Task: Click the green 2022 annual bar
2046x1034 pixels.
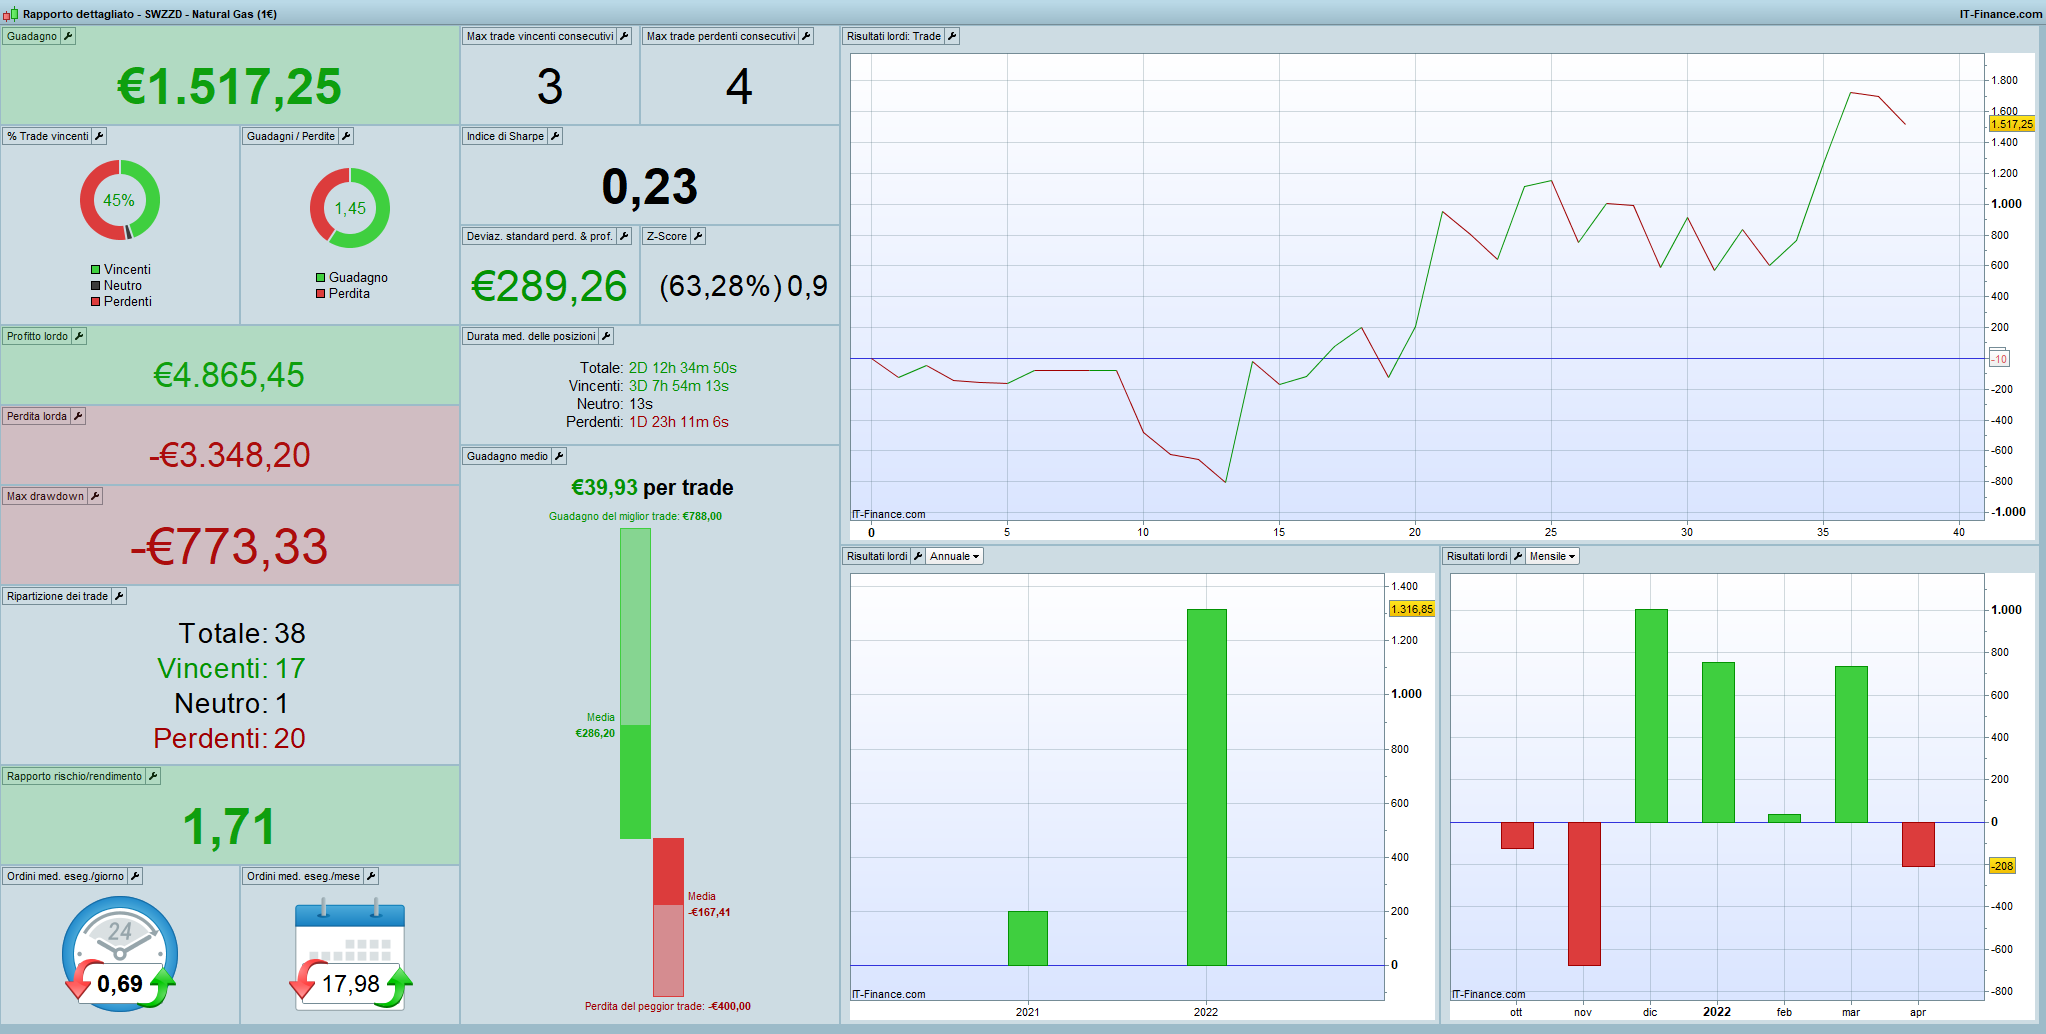Action: click(1206, 787)
